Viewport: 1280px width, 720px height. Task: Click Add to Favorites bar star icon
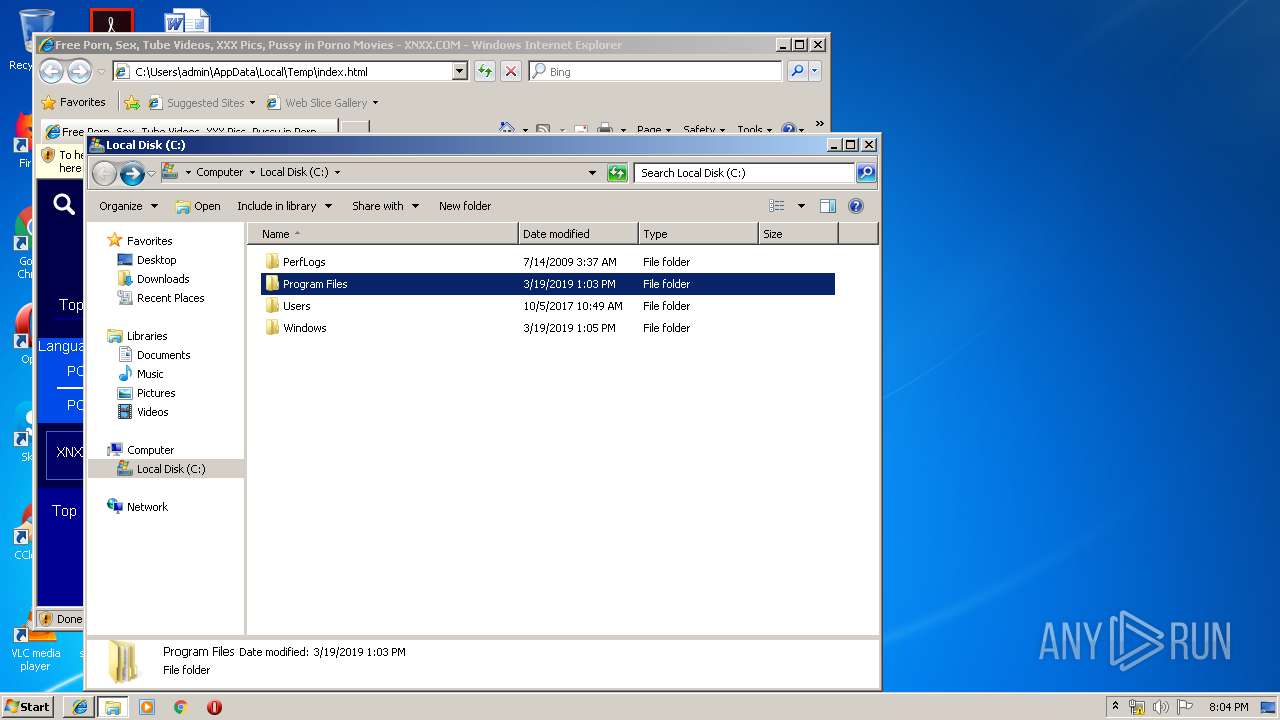click(131, 102)
